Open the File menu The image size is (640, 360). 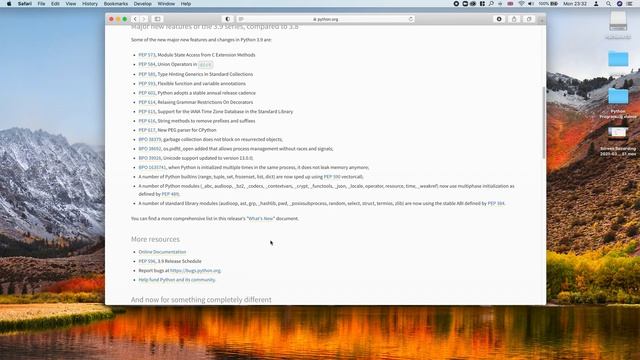(42, 4)
